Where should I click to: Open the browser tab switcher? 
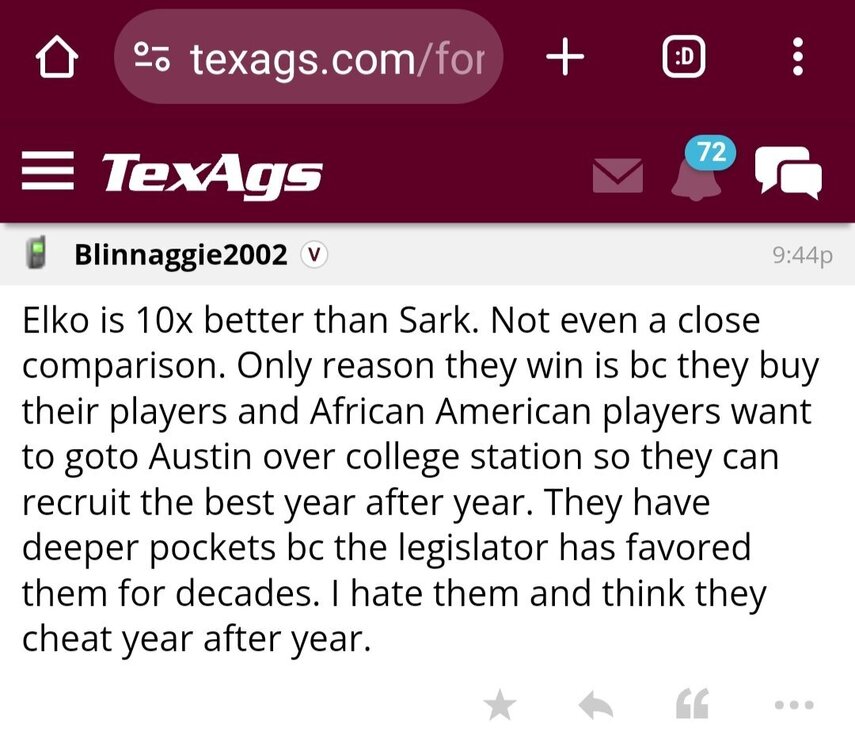click(685, 59)
